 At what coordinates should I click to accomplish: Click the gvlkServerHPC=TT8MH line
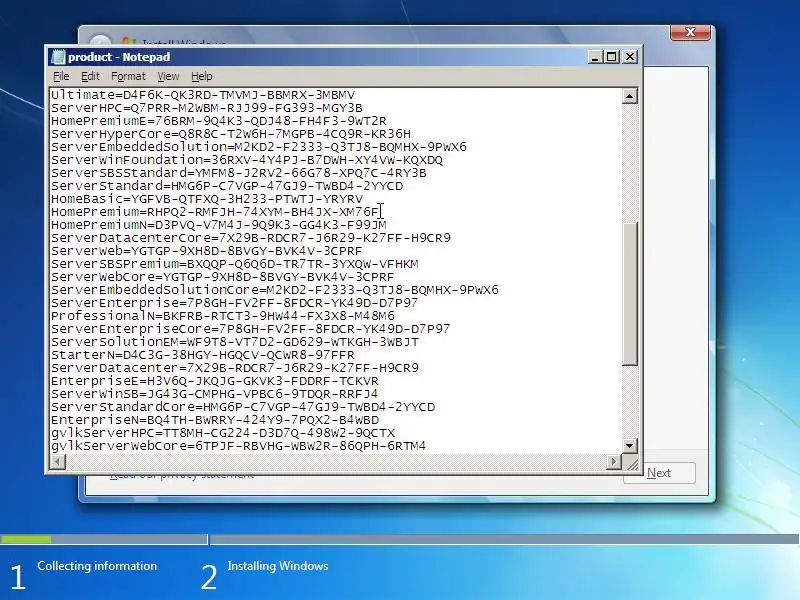(223, 433)
